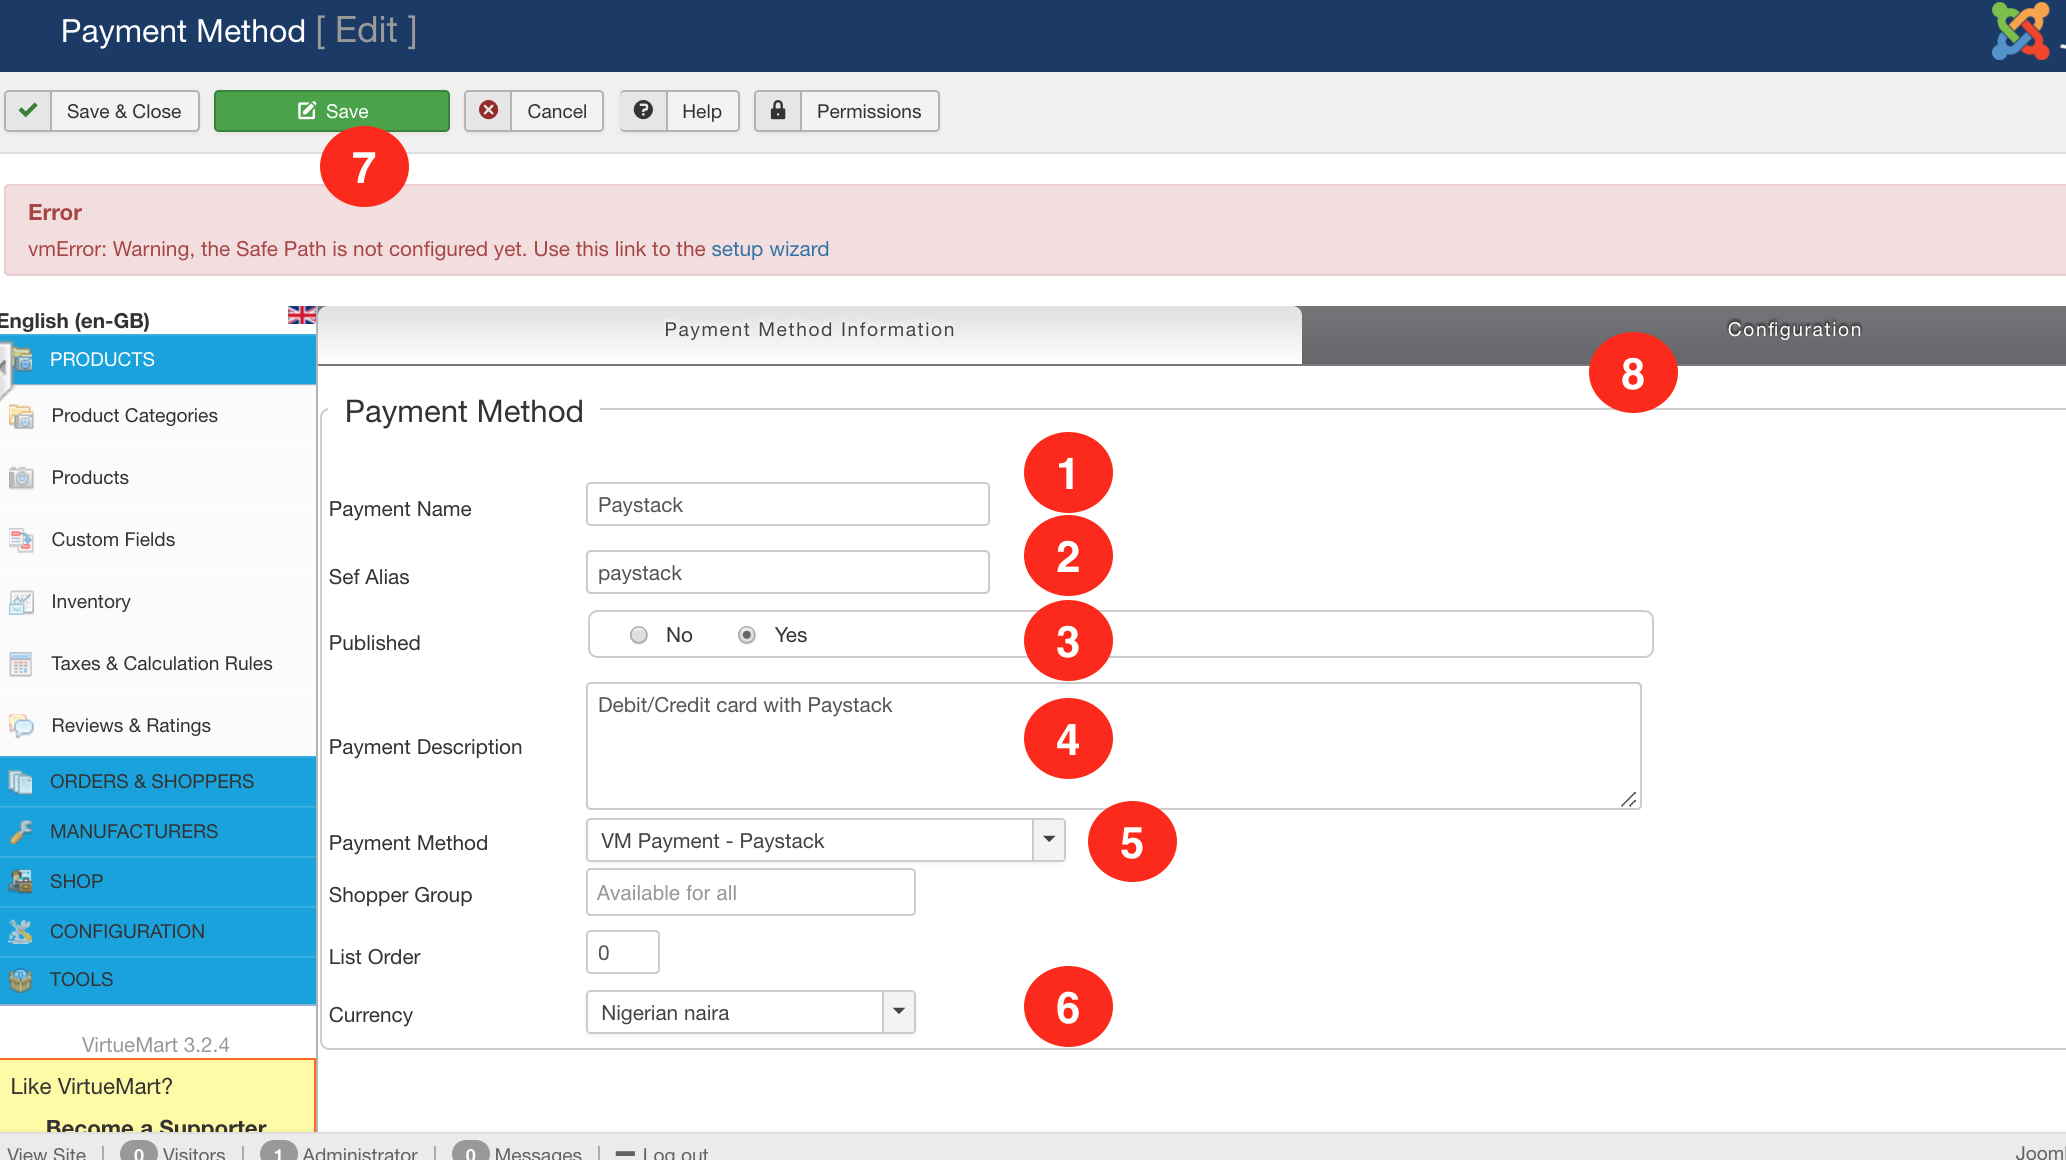Expand the MANUFACTURERS section
Viewport: 2066px width, 1160px height.
158,831
